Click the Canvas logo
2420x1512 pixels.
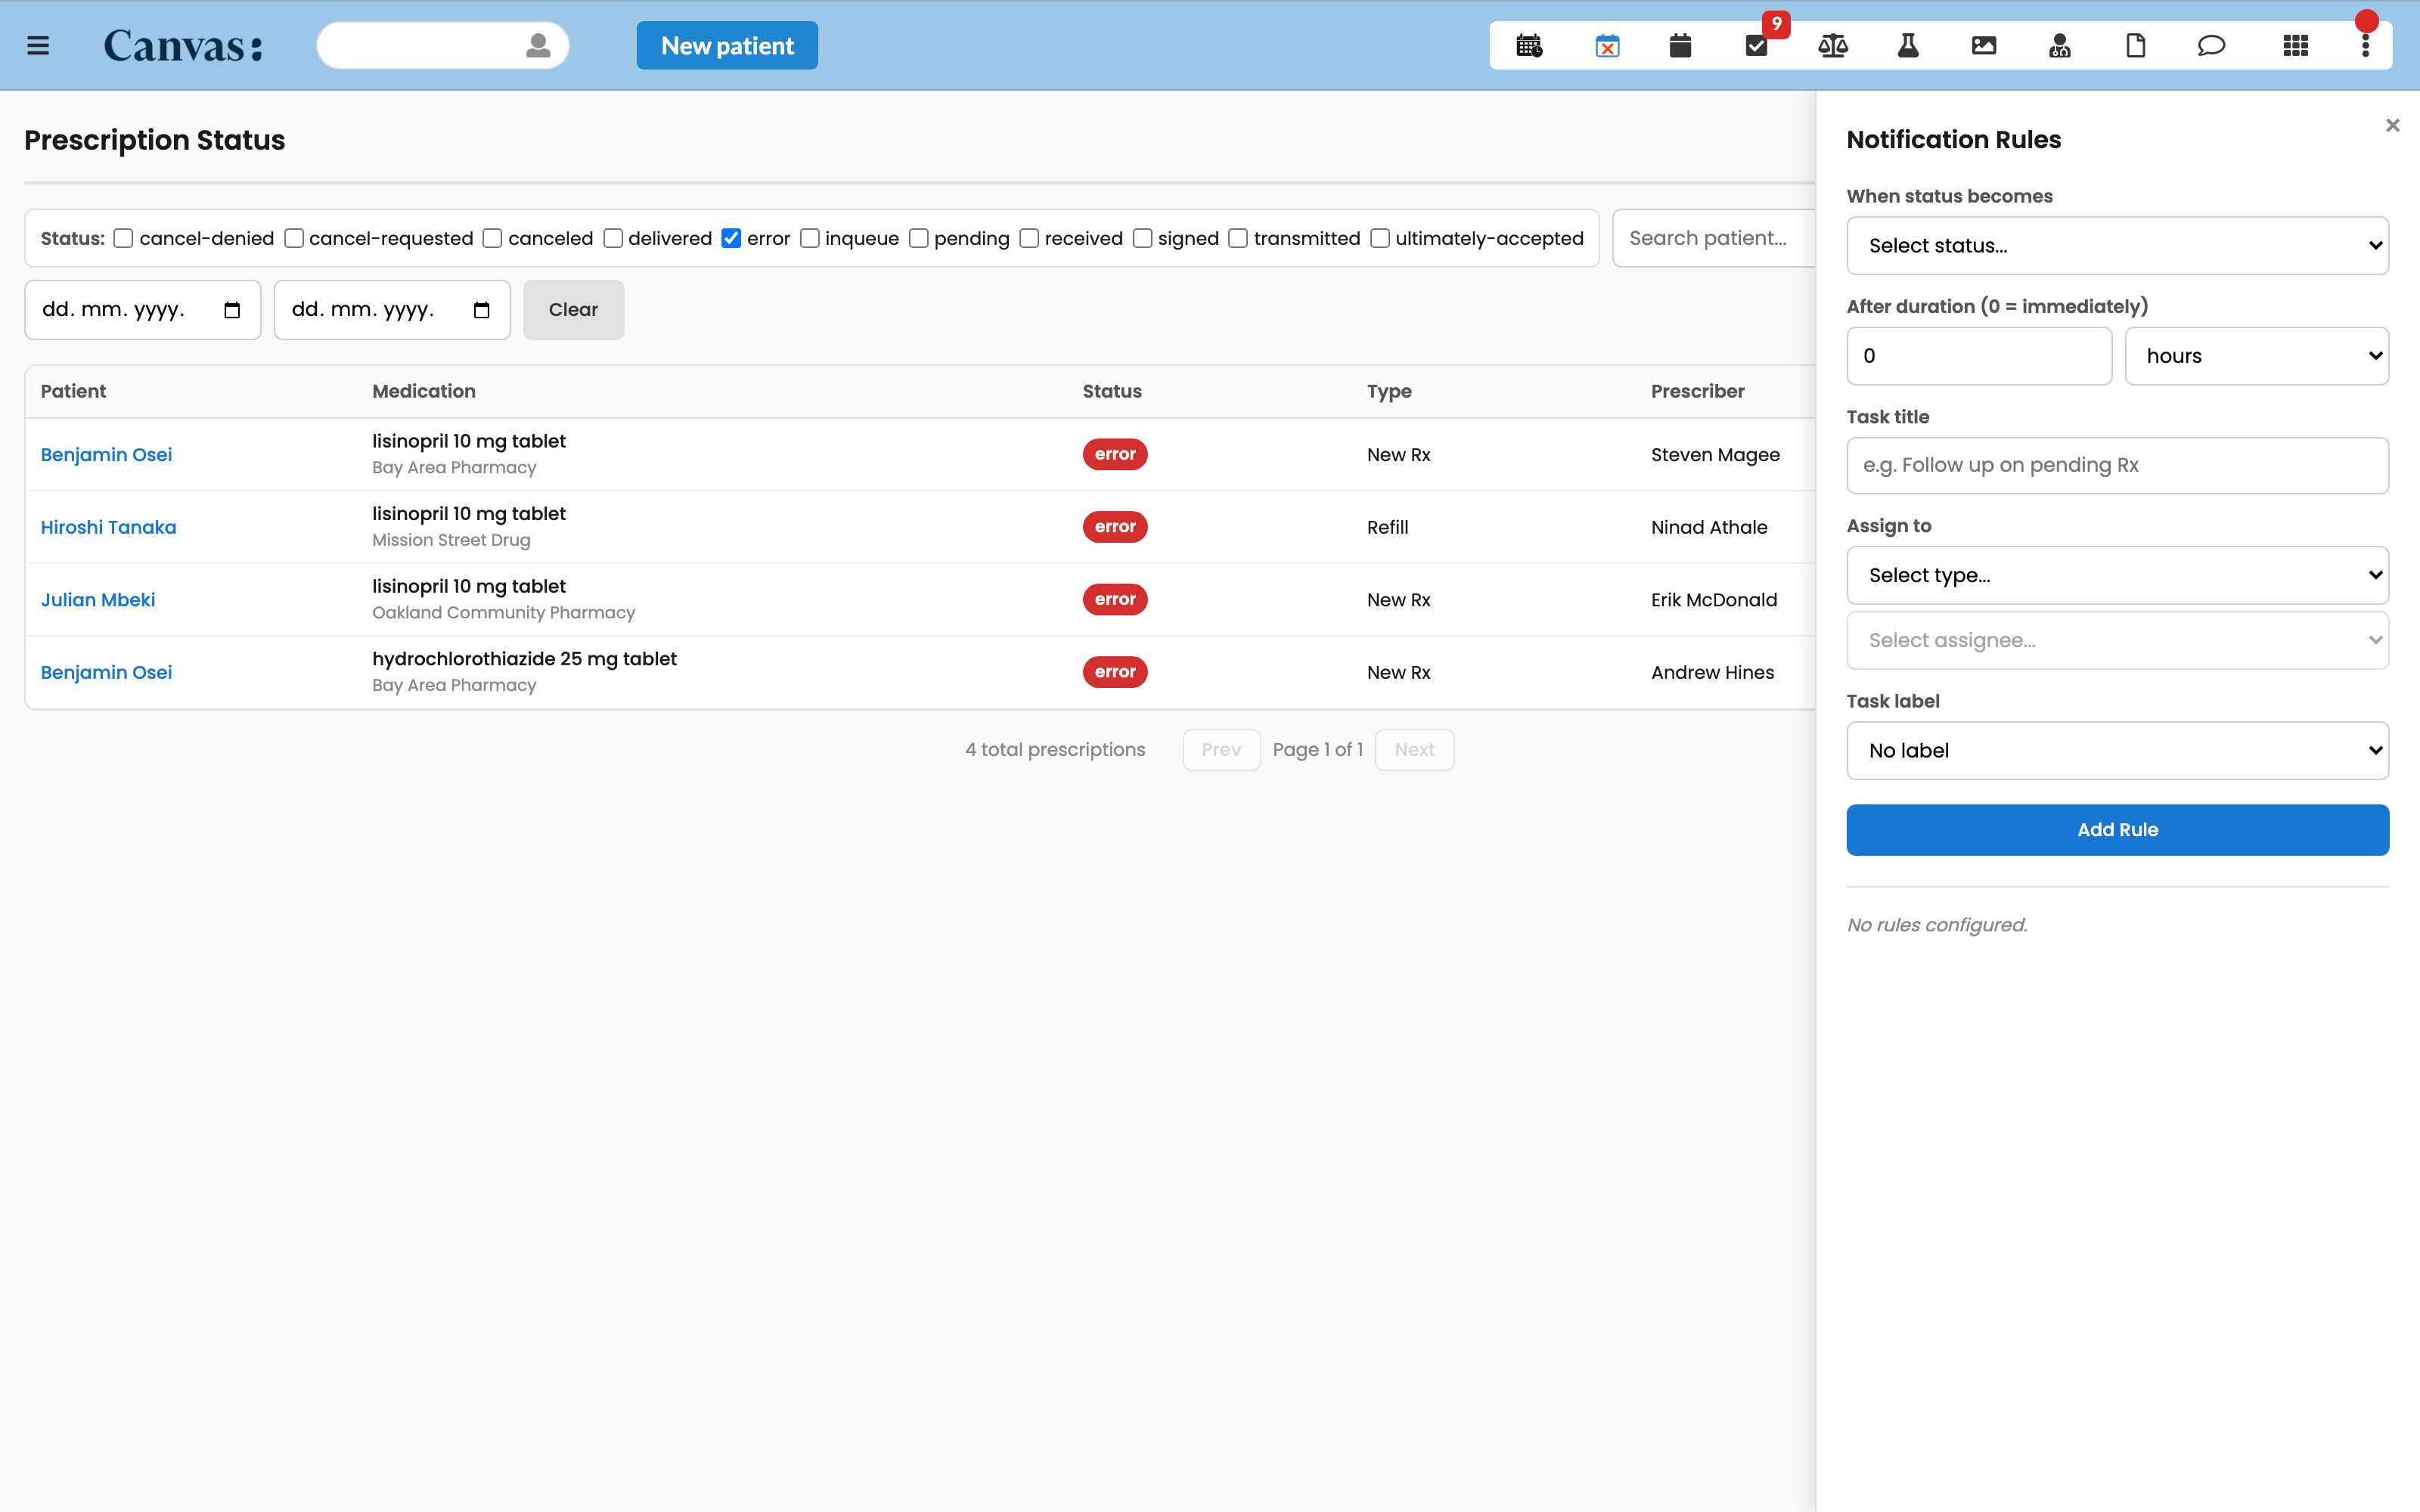[x=183, y=46]
